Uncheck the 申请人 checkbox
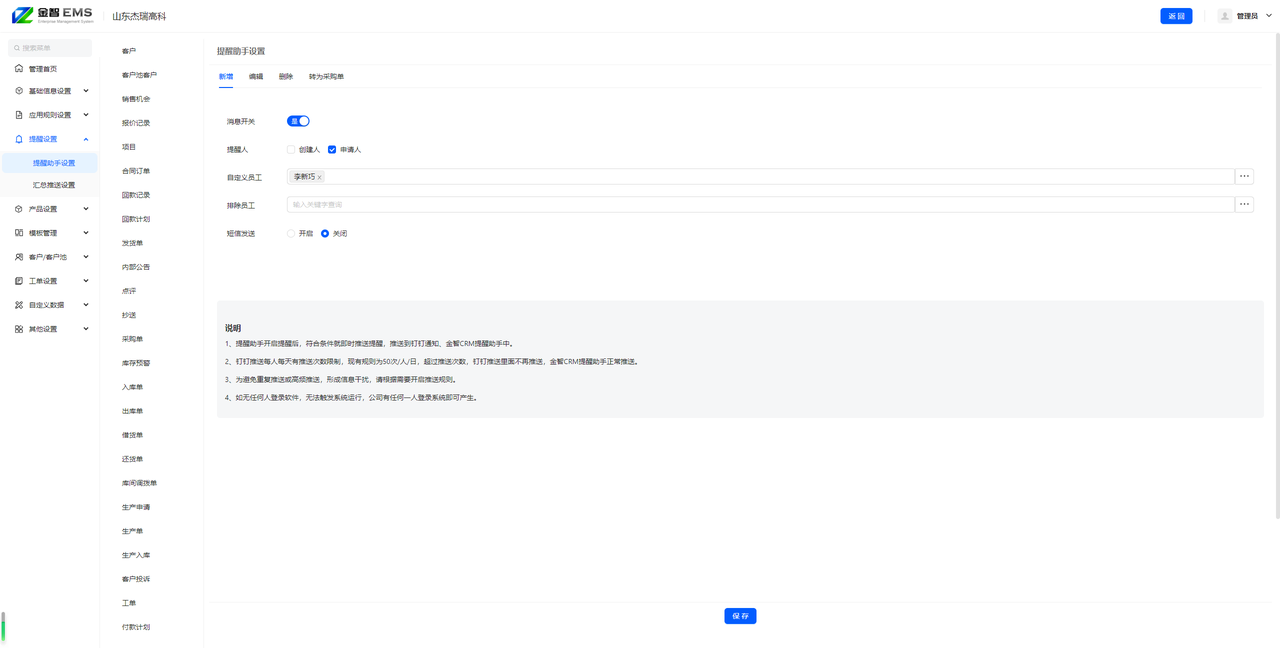Image resolution: width=1280 pixels, height=648 pixels. pyautogui.click(x=332, y=149)
